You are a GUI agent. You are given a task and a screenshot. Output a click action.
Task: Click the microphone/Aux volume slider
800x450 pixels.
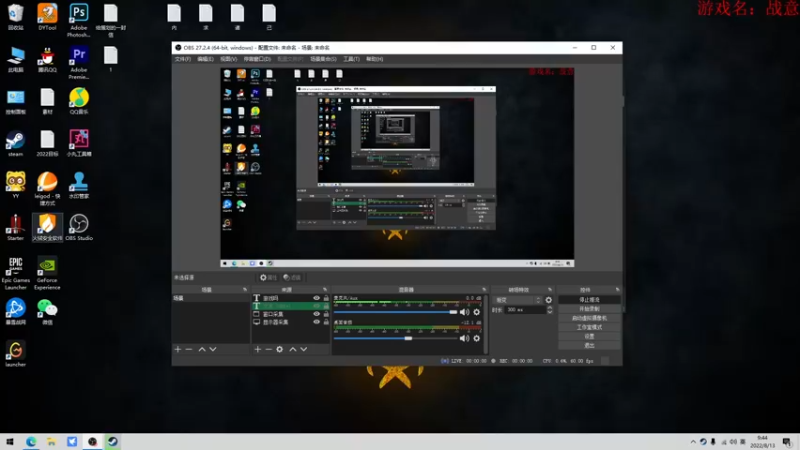(395, 312)
